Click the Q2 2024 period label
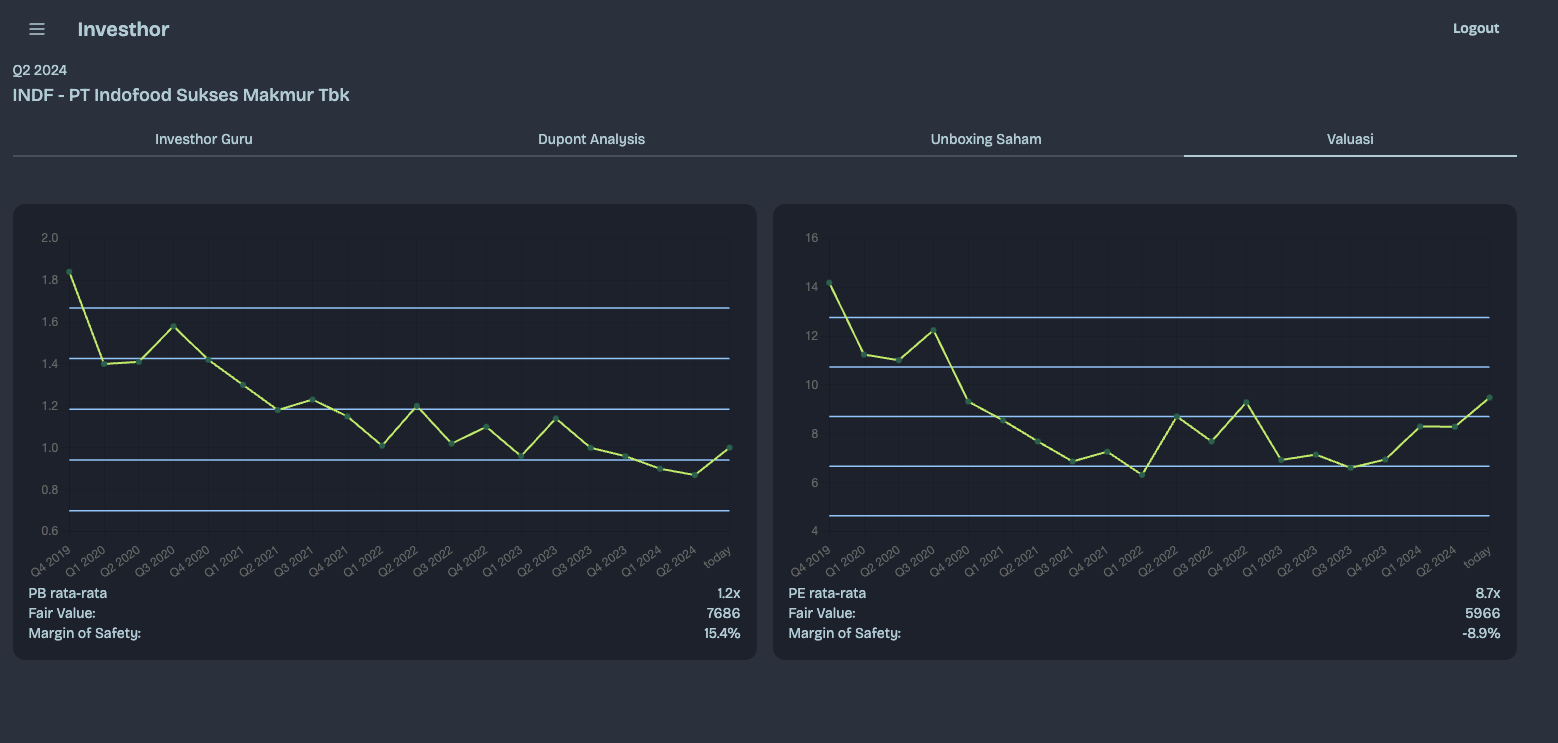The width and height of the screenshot is (1558, 743). point(40,70)
